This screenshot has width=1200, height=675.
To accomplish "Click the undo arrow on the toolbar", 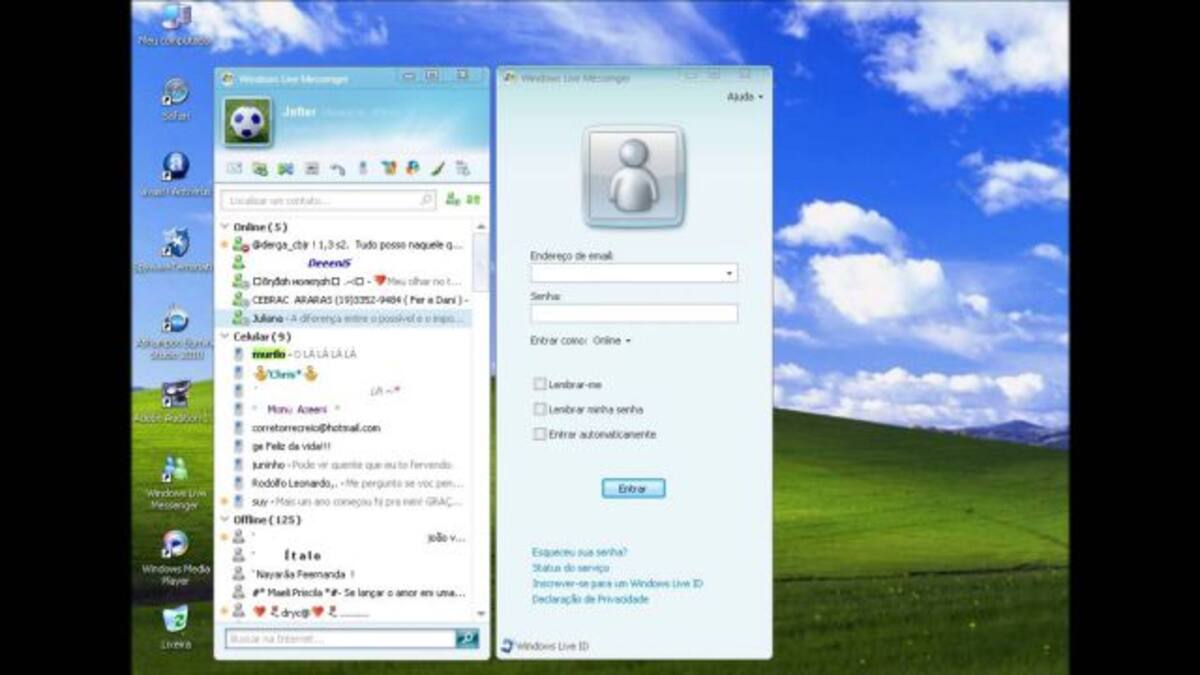I will pos(337,168).
